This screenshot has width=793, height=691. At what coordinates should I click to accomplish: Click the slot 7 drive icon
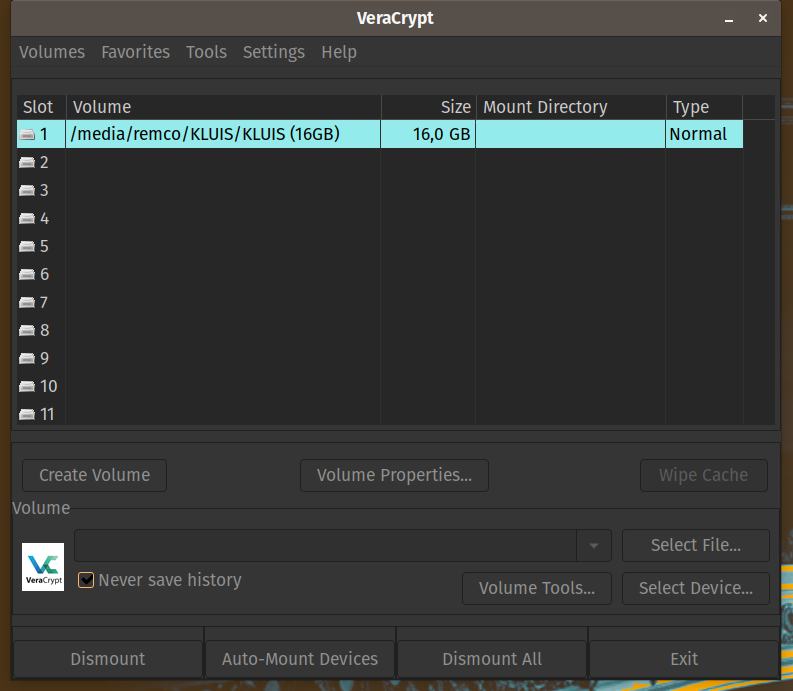(x=27, y=303)
